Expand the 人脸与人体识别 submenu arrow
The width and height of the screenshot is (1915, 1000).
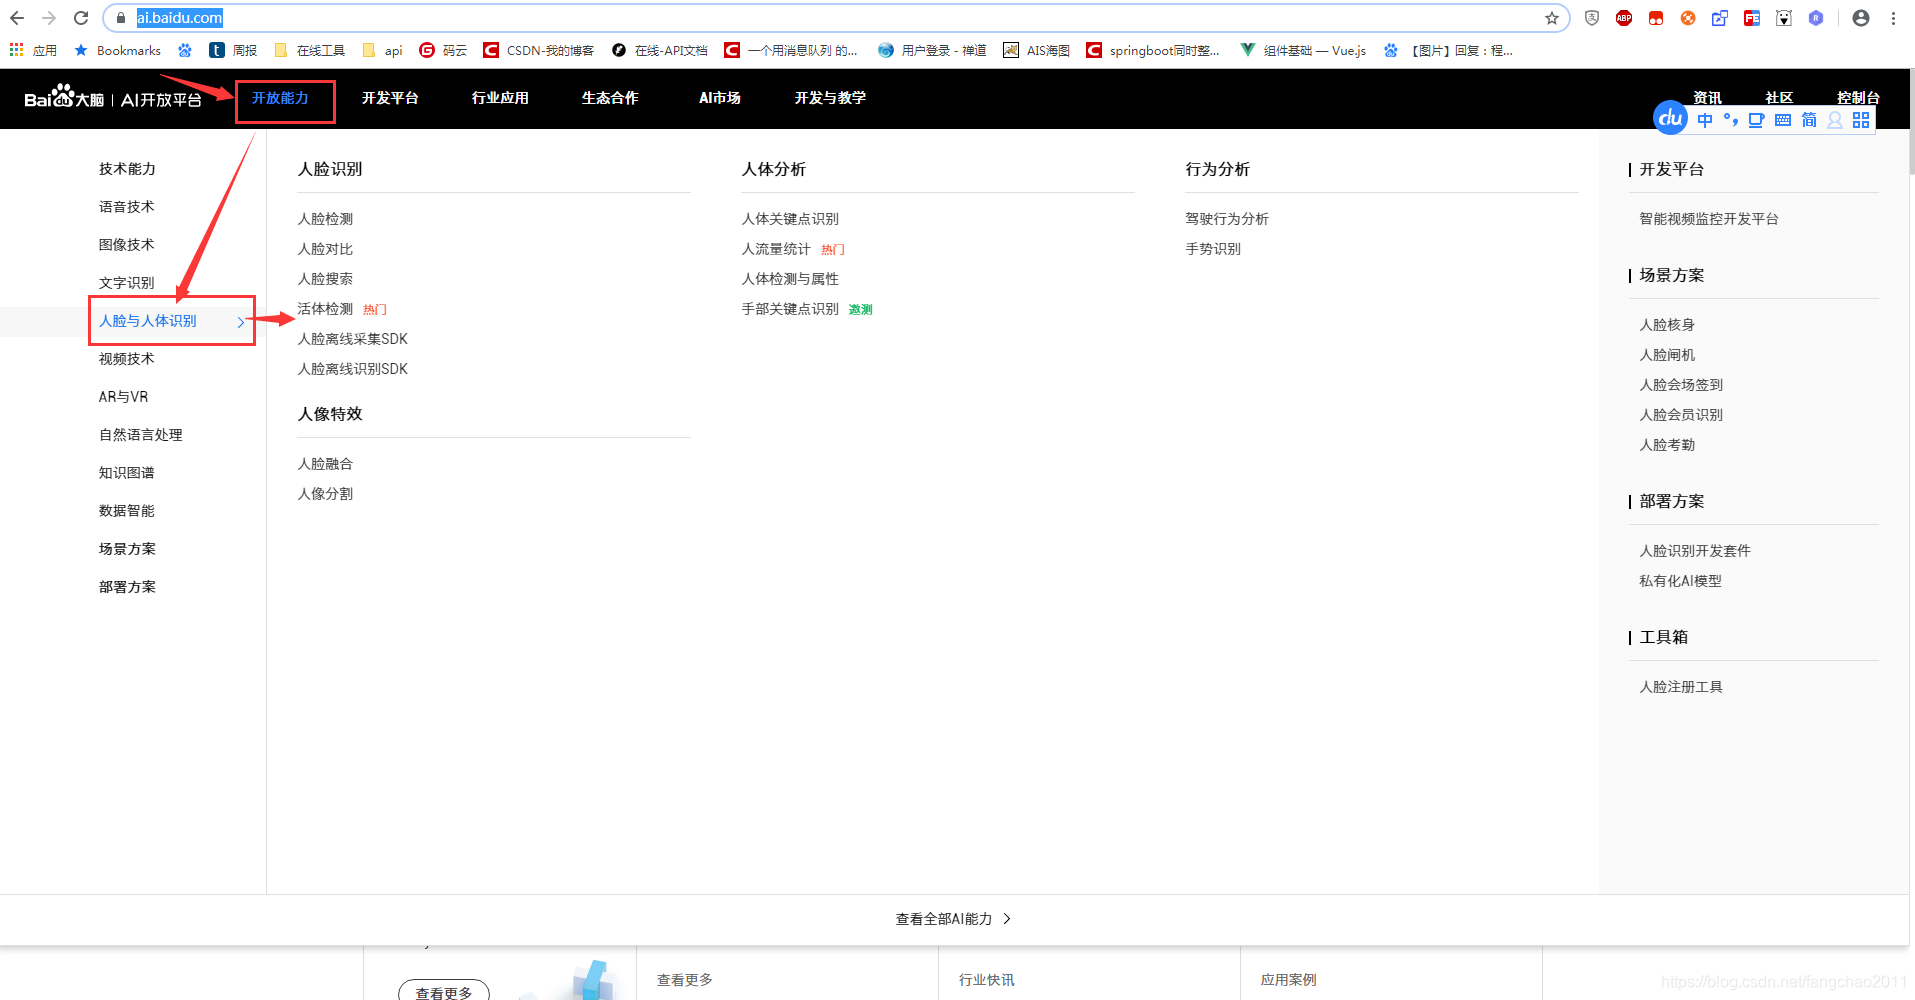point(240,322)
